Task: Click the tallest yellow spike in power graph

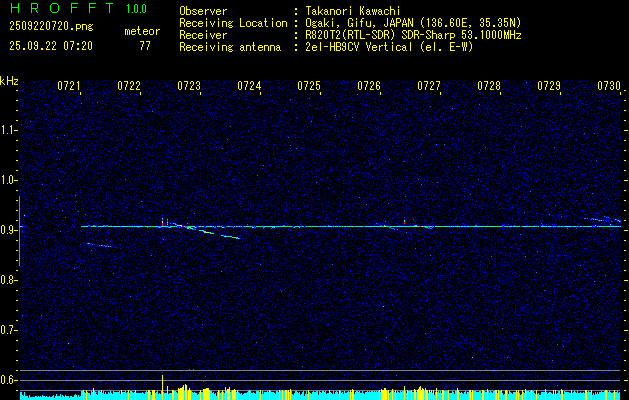Action: click(162, 387)
